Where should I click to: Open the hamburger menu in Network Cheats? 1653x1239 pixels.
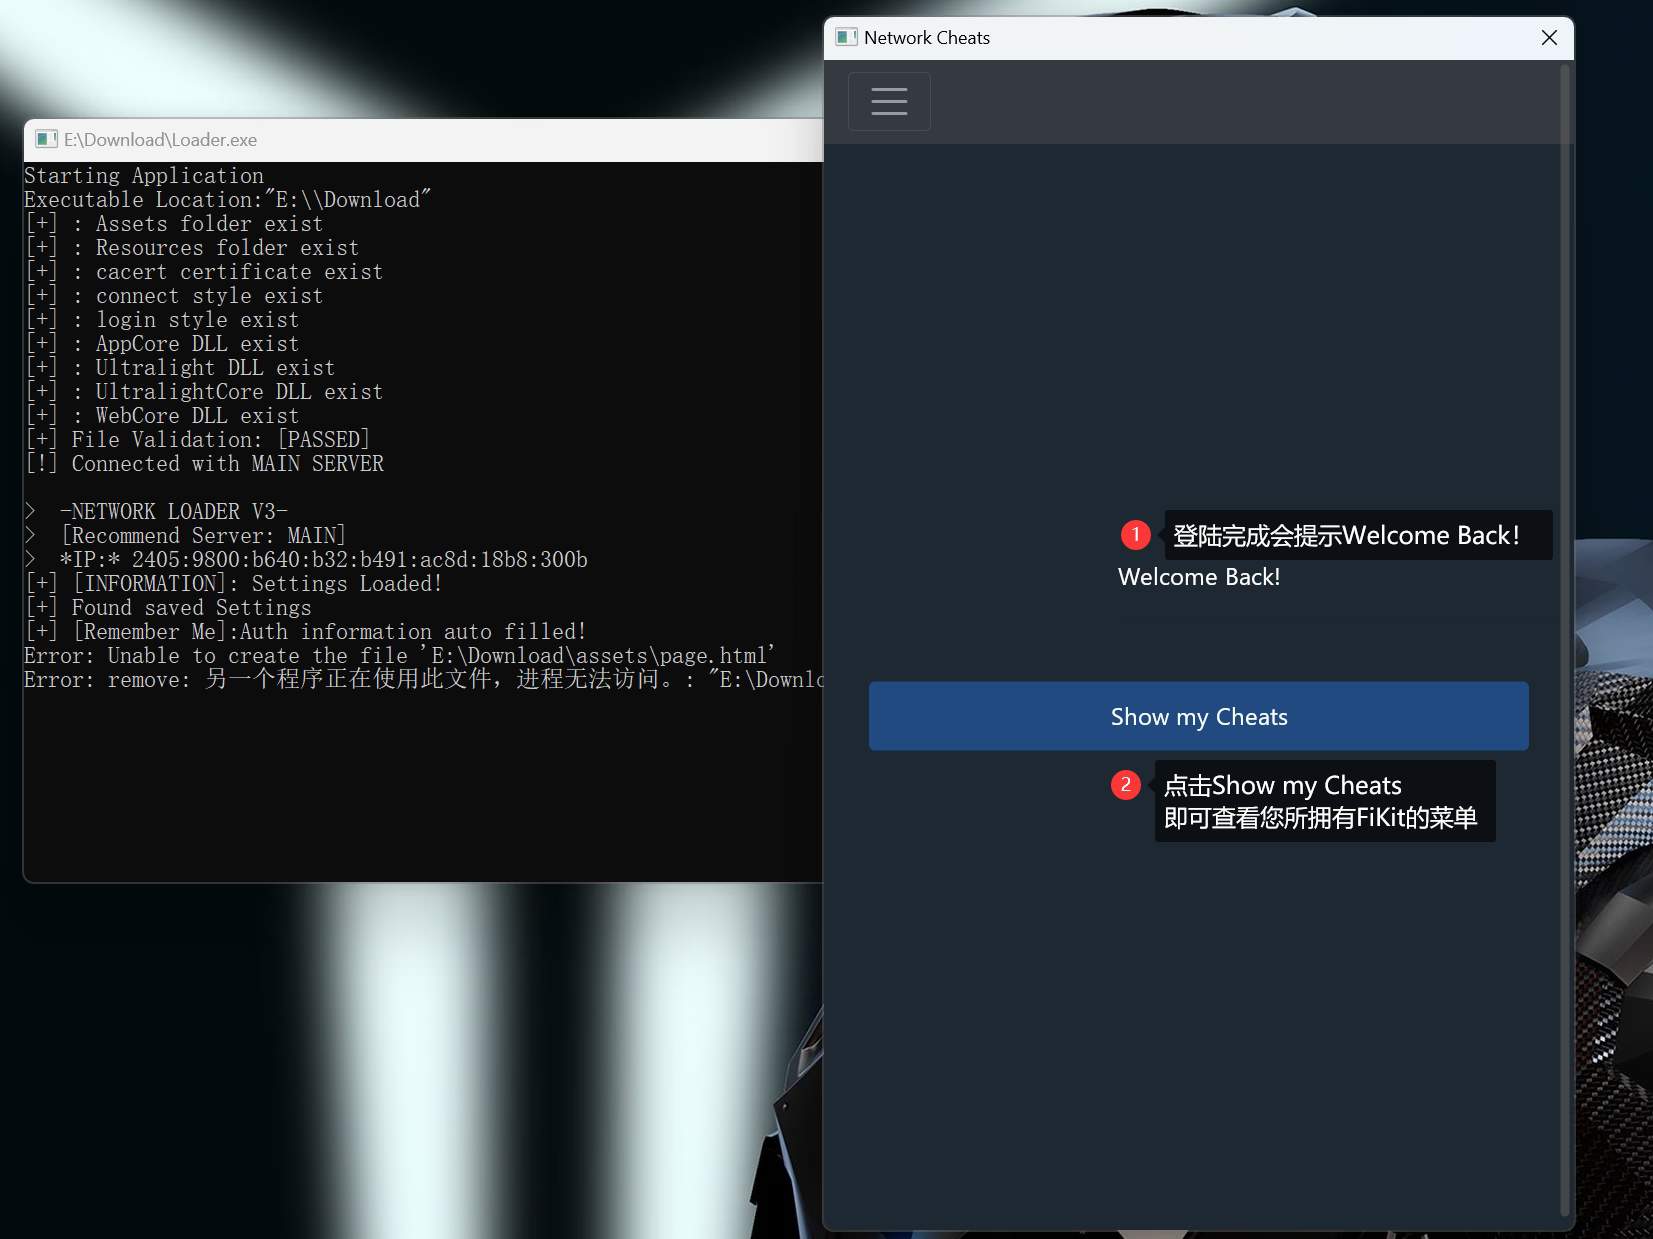(x=889, y=101)
